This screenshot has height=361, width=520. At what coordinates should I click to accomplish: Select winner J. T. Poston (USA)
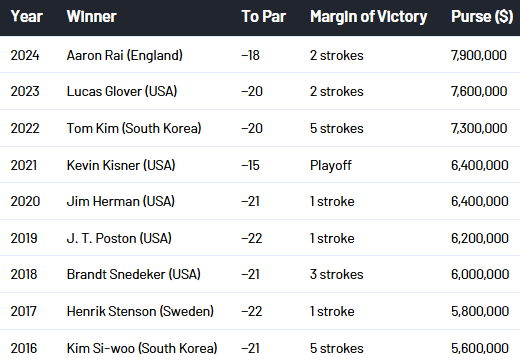pos(119,238)
